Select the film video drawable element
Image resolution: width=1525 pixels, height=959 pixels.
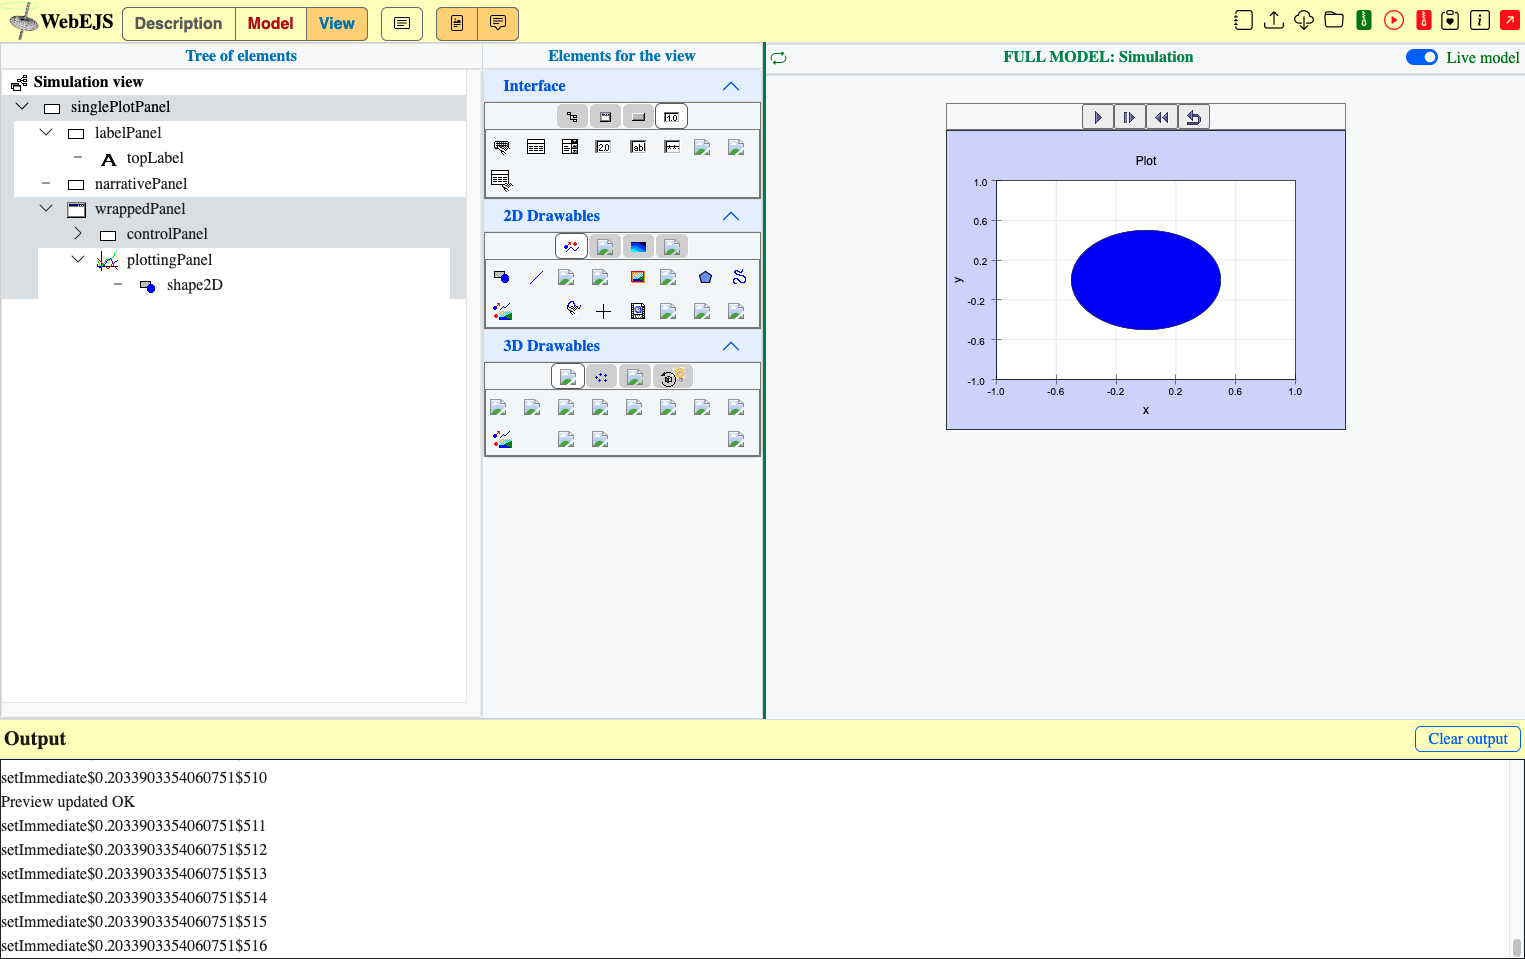(638, 311)
